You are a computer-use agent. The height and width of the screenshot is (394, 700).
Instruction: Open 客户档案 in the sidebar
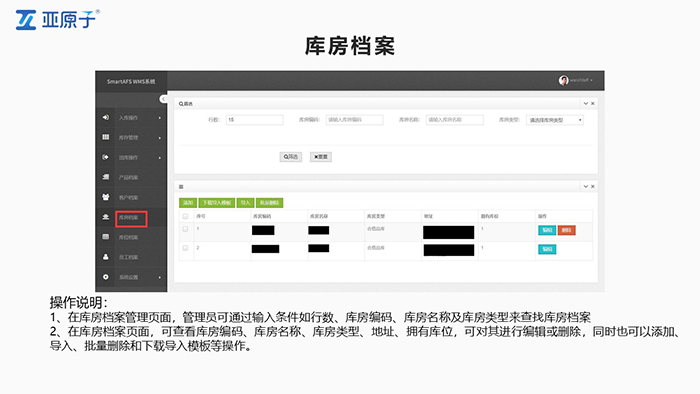click(129, 198)
